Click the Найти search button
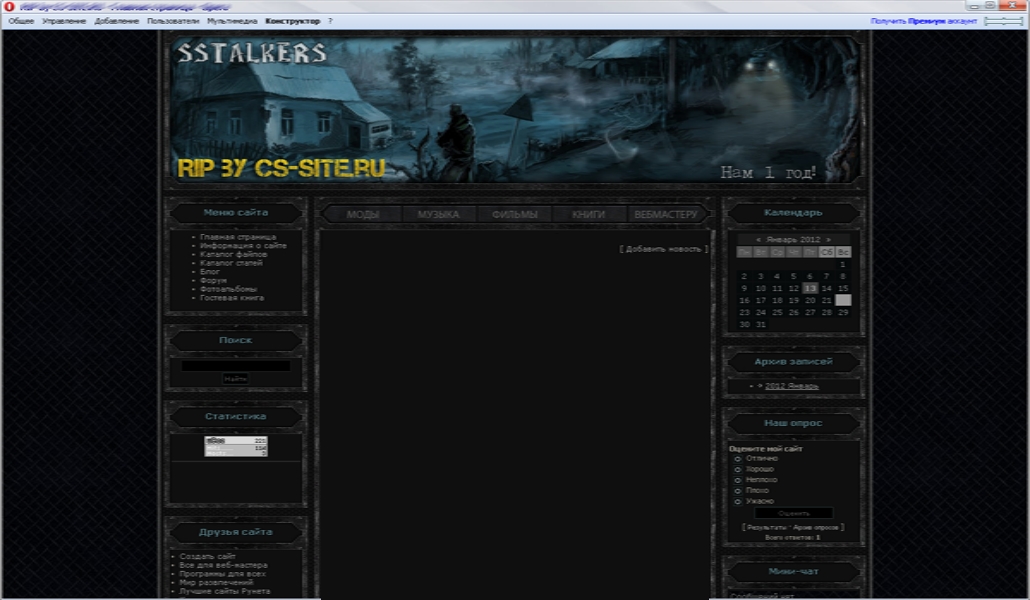The height and width of the screenshot is (600, 1030). (235, 379)
